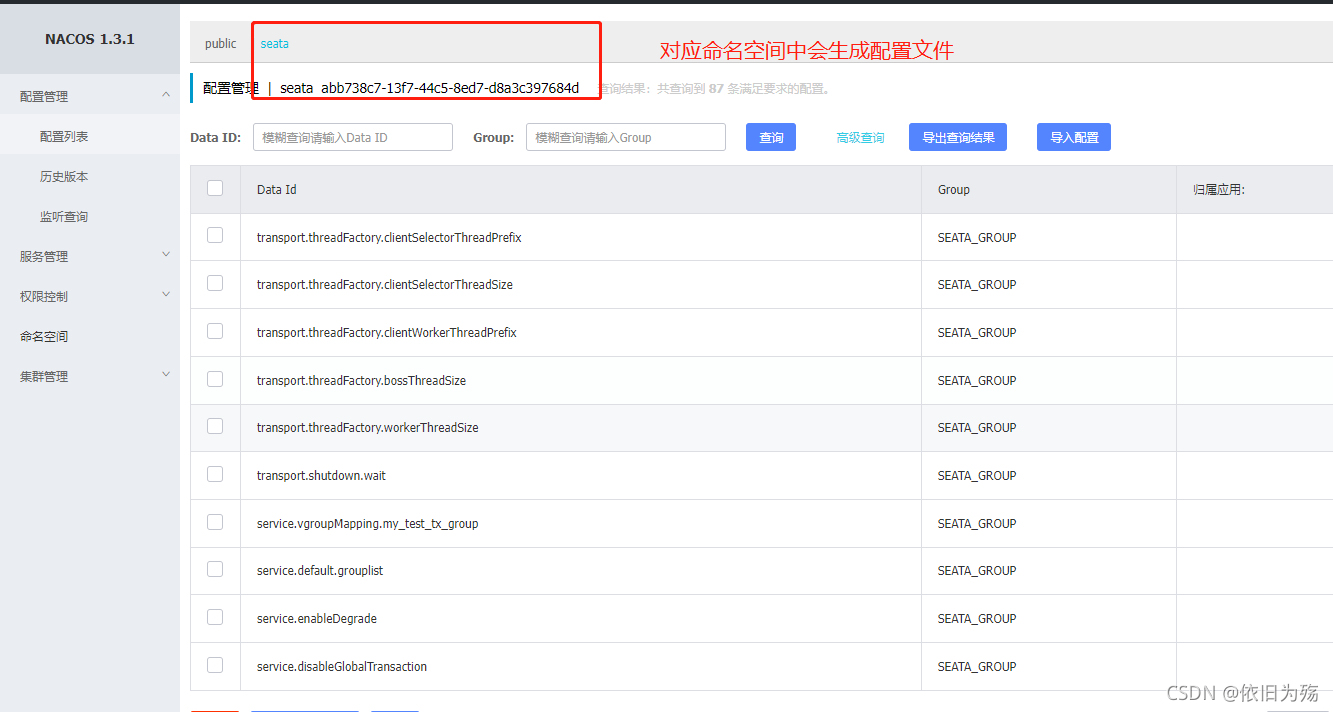
Task: Click the NACOS 1.3.1 logo title
Action: [x=90, y=39]
